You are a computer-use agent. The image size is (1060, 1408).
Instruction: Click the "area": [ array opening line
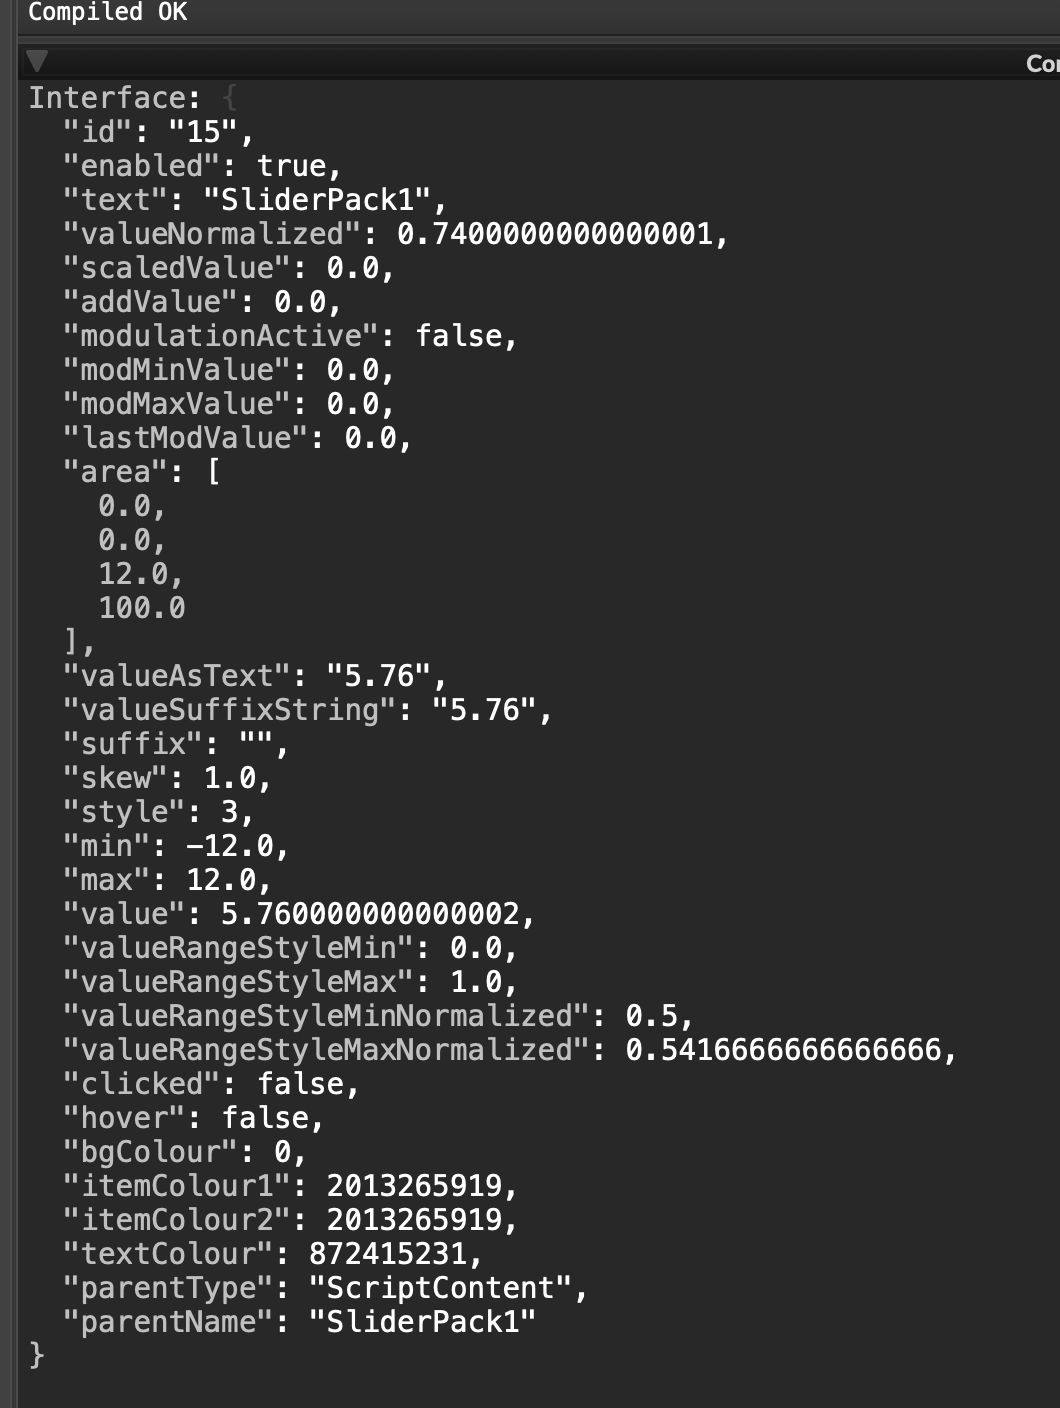pos(142,472)
